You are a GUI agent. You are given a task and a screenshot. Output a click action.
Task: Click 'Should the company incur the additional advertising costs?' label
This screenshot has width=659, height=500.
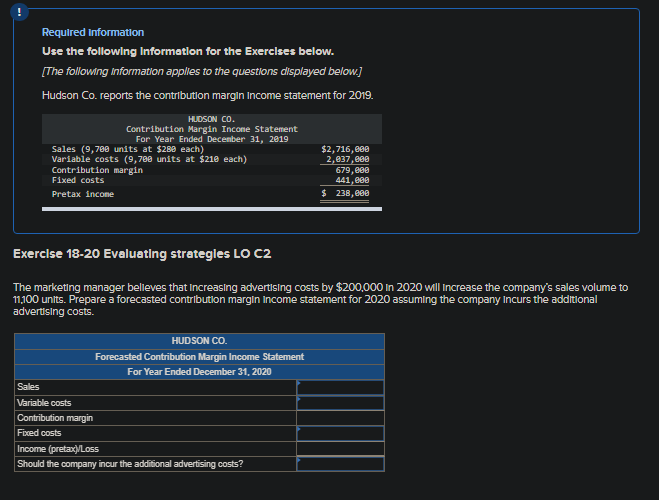coord(130,464)
